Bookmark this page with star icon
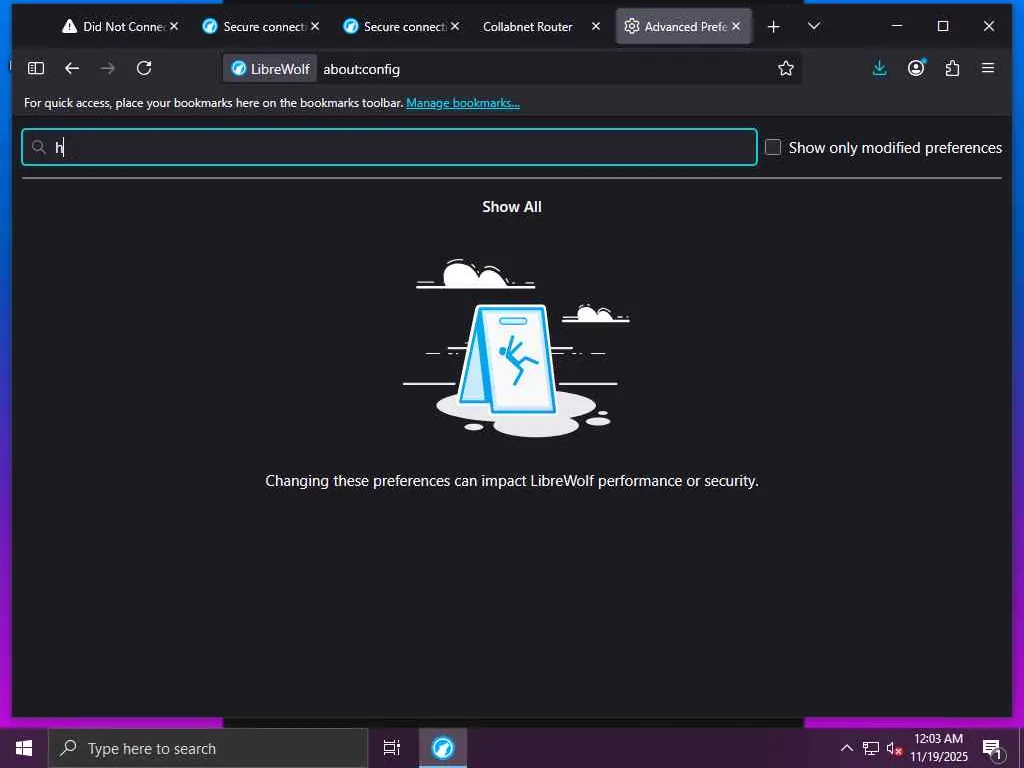1024x768 pixels. pyautogui.click(x=786, y=68)
